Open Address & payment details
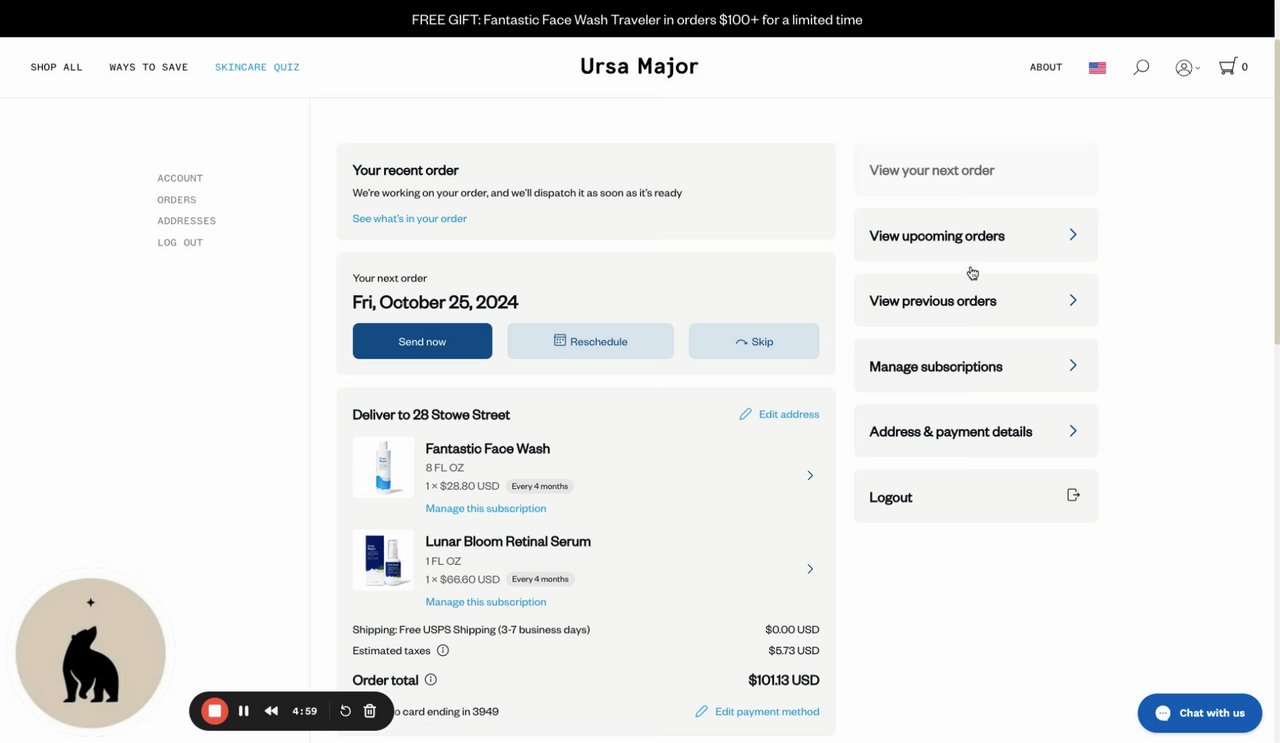The image size is (1280, 743). coord(975,432)
